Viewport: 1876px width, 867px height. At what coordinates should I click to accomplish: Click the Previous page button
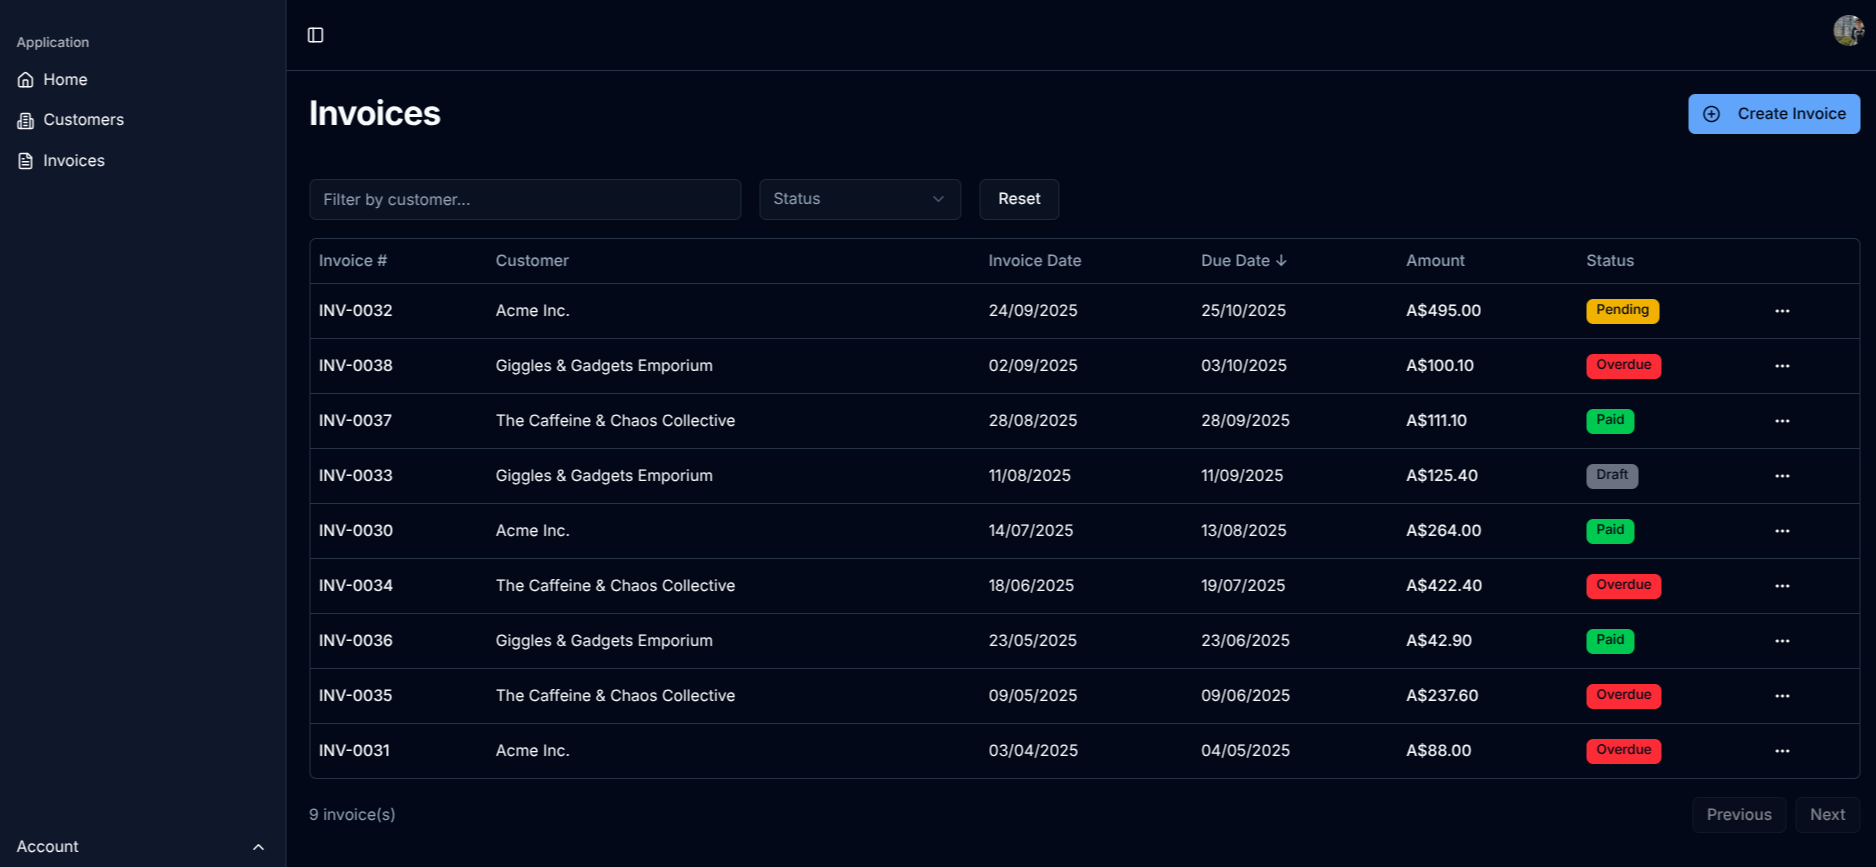point(1738,815)
